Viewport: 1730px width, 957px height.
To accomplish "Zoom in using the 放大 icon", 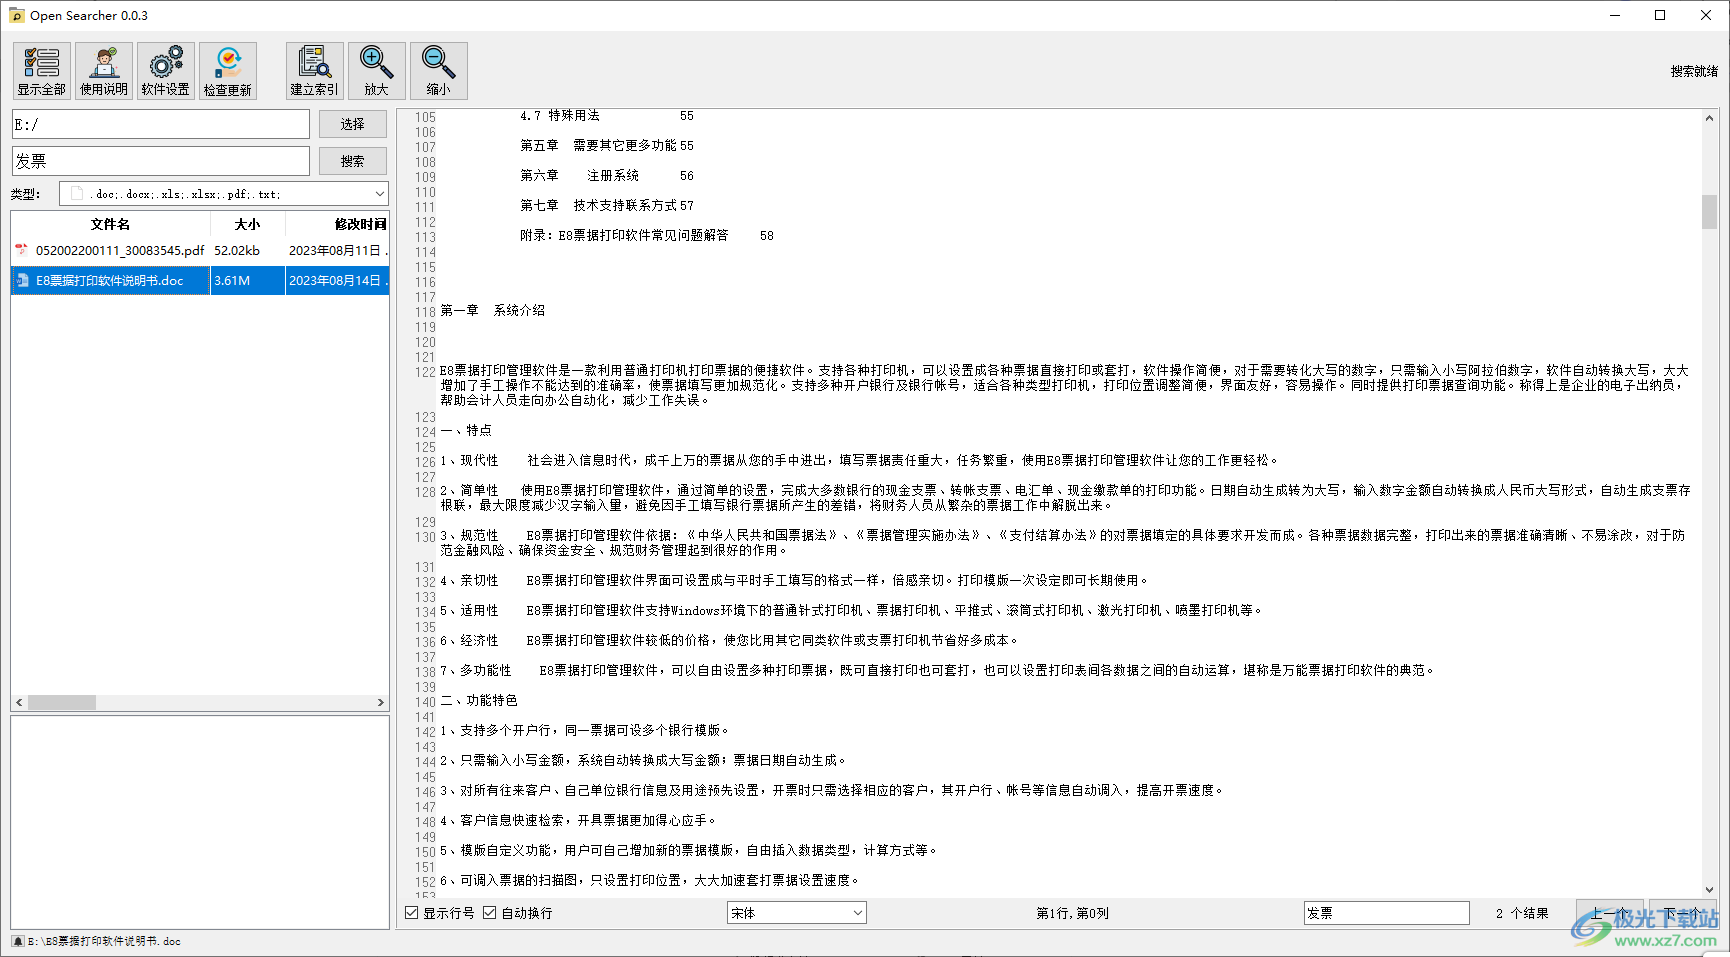I will coord(377,70).
